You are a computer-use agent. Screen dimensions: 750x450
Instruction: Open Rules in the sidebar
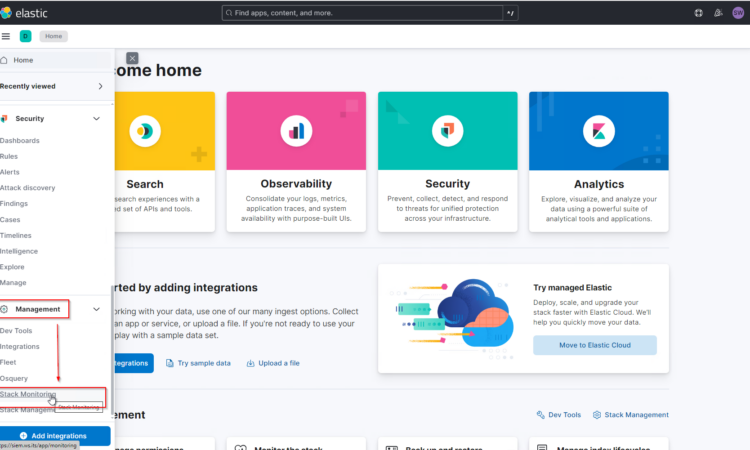[9, 156]
